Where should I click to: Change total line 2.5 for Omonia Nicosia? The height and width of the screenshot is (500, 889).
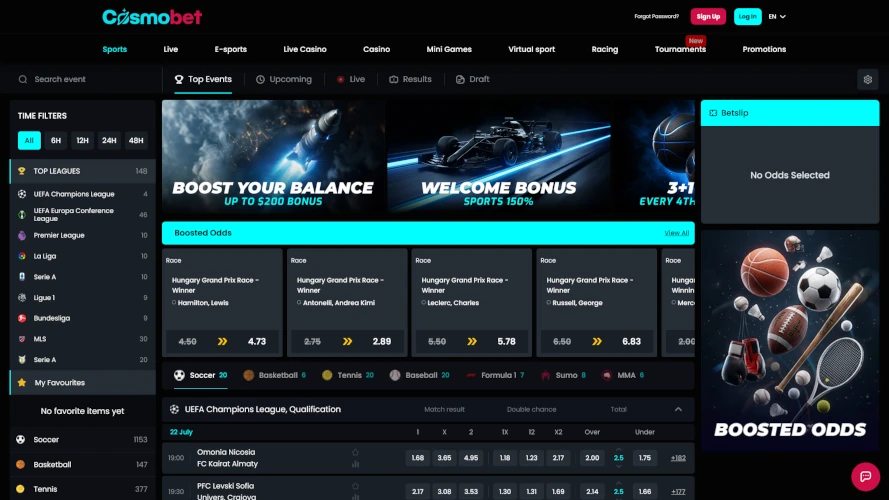[619, 458]
